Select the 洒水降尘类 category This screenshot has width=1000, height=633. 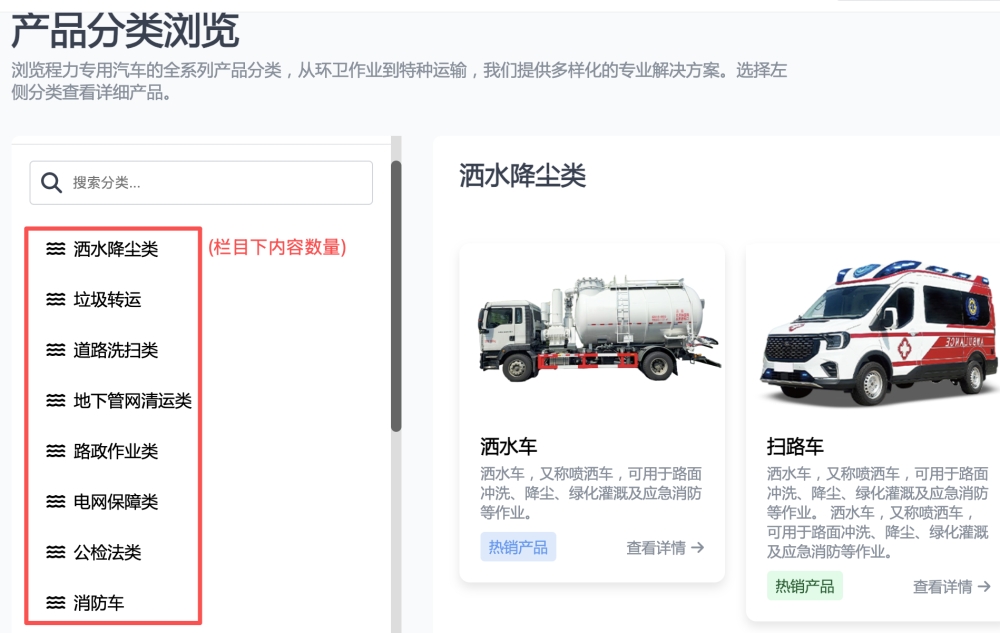tap(116, 249)
